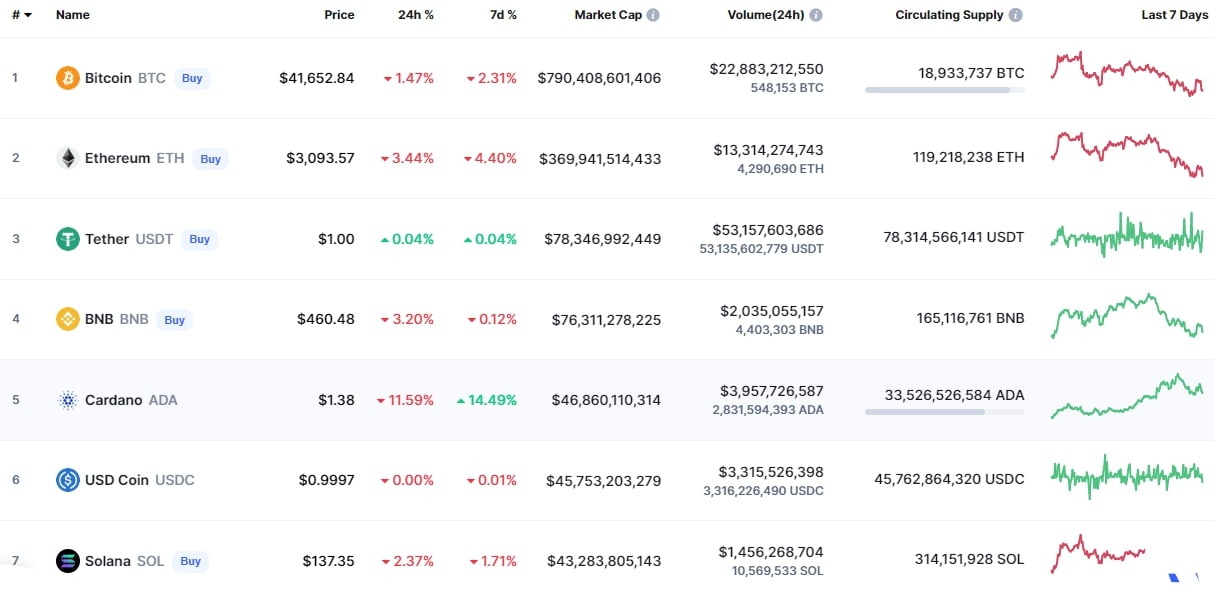Image resolution: width=1215 pixels, height=590 pixels.
Task: Click USD Coin price $0.9997
Action: 327,480
